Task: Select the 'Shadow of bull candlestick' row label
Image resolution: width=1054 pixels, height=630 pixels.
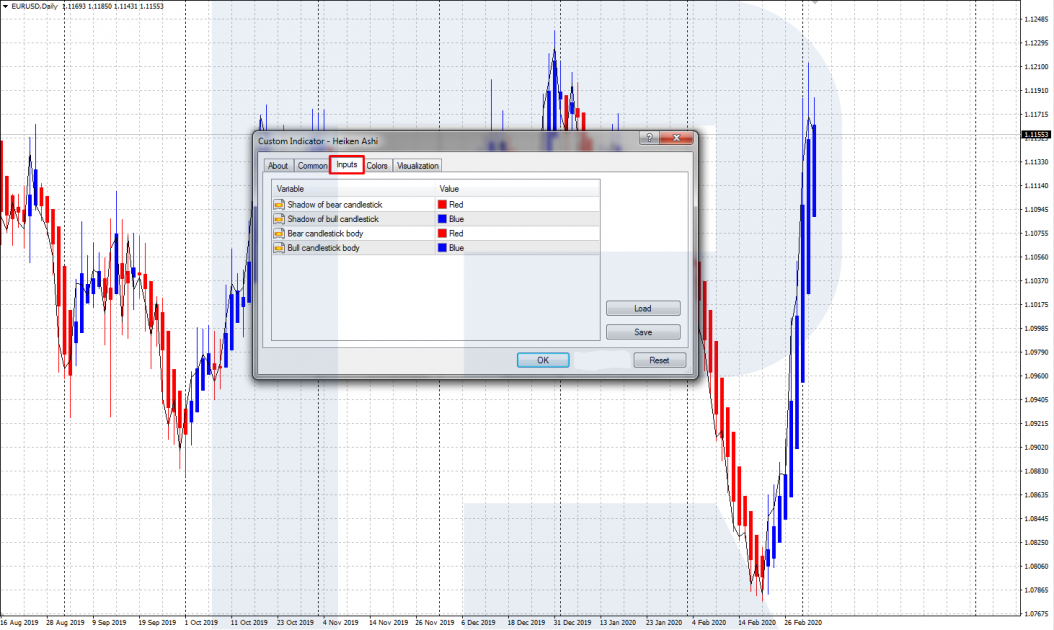Action: click(333, 219)
